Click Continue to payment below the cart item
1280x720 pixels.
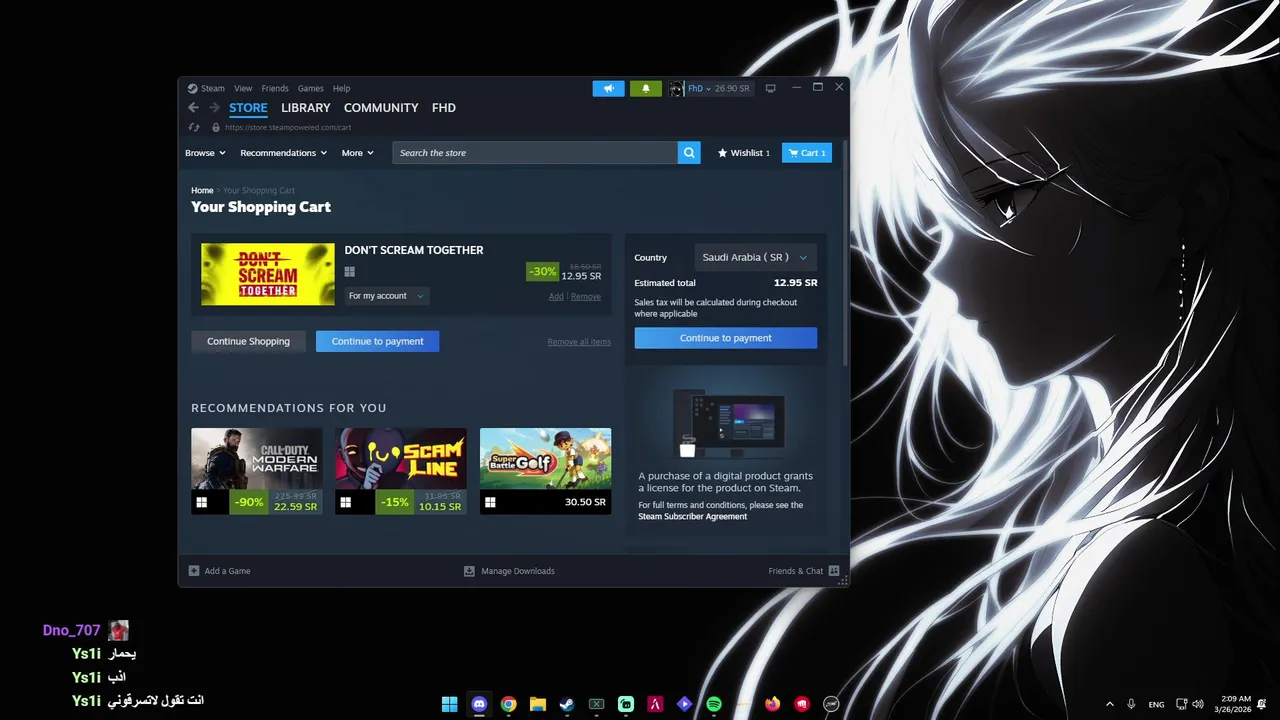point(377,341)
